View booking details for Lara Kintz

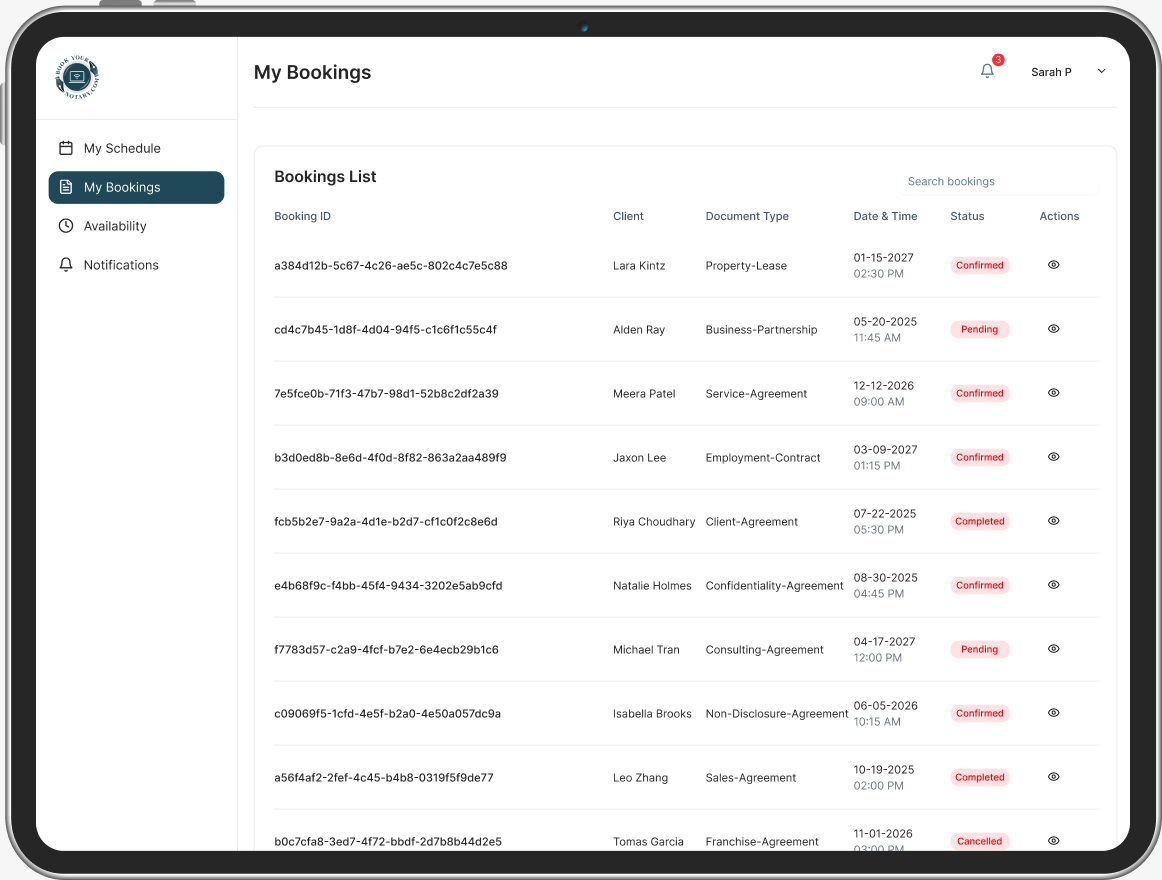tap(1053, 265)
